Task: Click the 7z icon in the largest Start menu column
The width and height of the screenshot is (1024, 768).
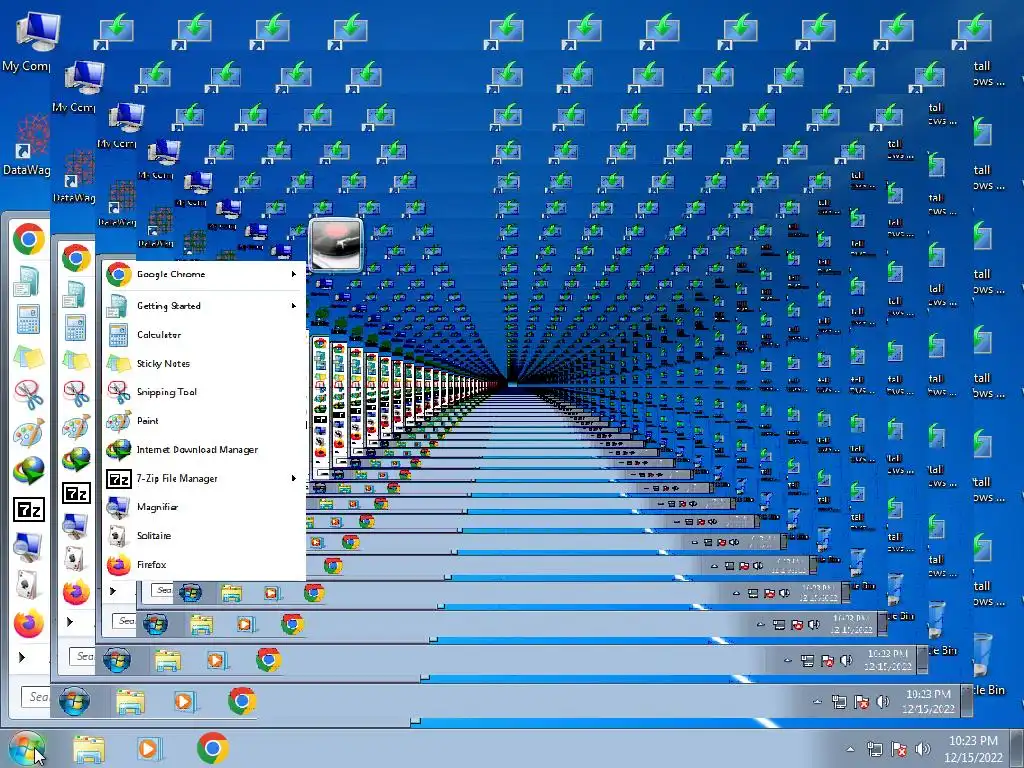Action: click(28, 509)
